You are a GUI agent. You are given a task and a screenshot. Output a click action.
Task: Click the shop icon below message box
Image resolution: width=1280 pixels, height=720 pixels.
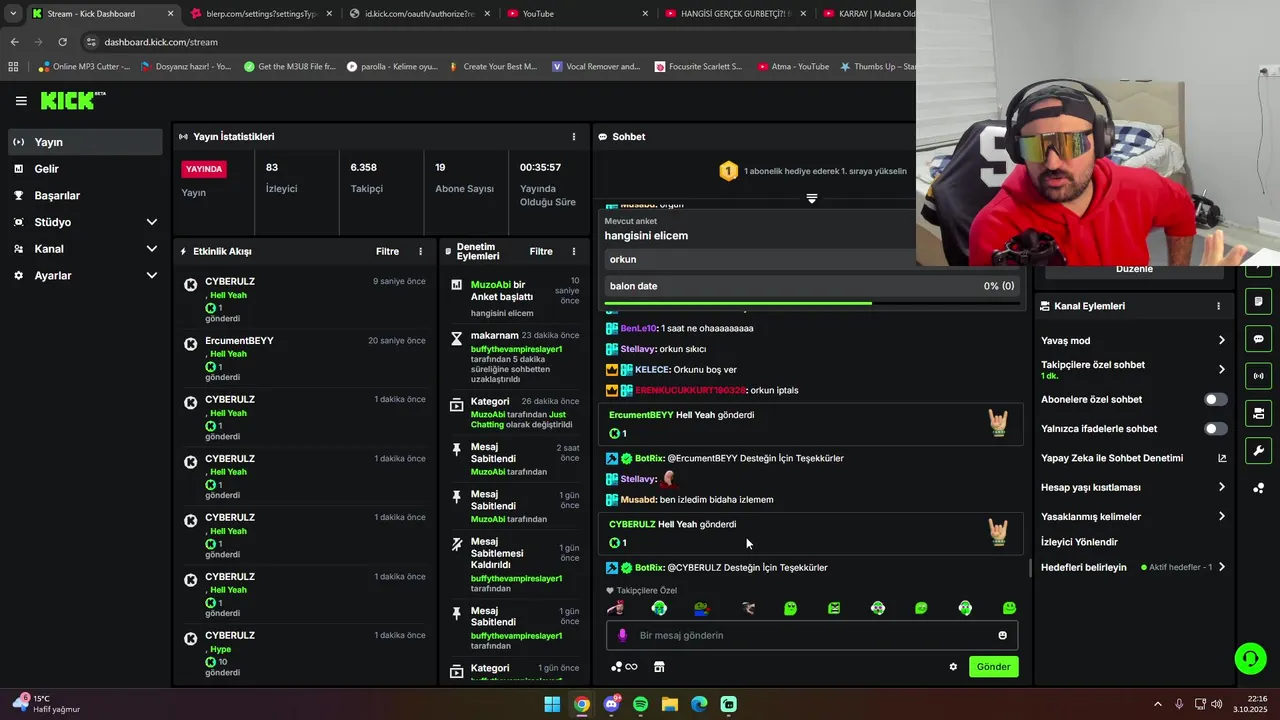point(659,667)
